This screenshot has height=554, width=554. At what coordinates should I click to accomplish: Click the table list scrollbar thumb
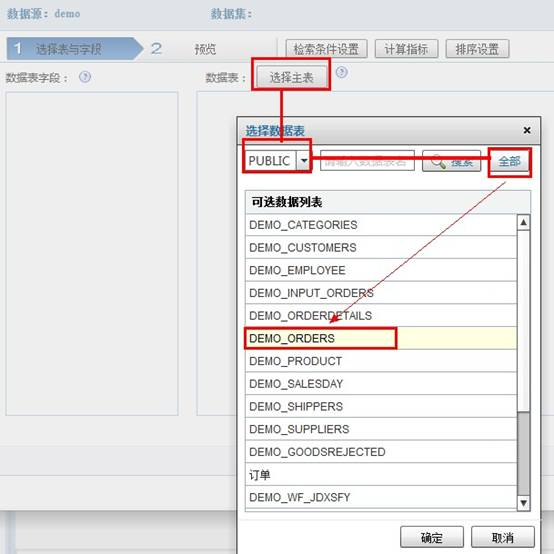(x=523, y=453)
